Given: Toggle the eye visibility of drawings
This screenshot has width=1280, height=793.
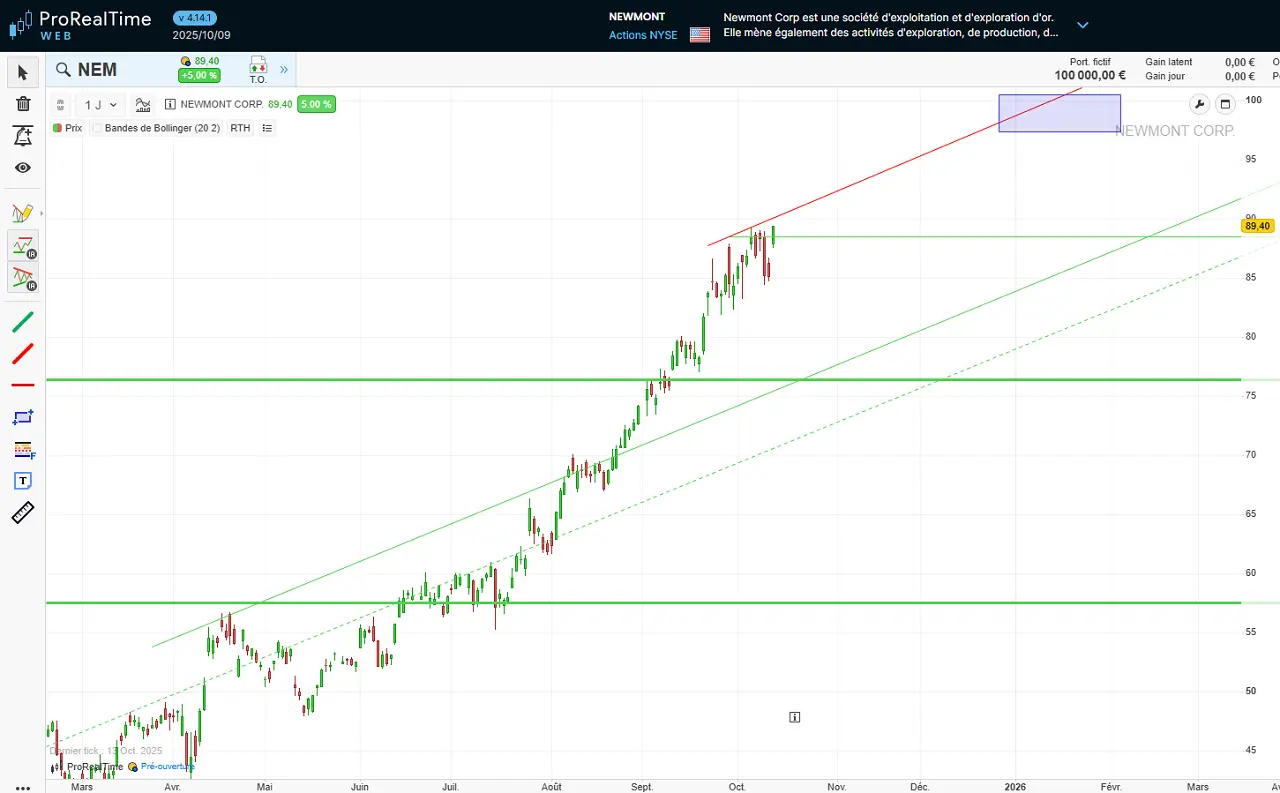Looking at the screenshot, I should [x=23, y=168].
